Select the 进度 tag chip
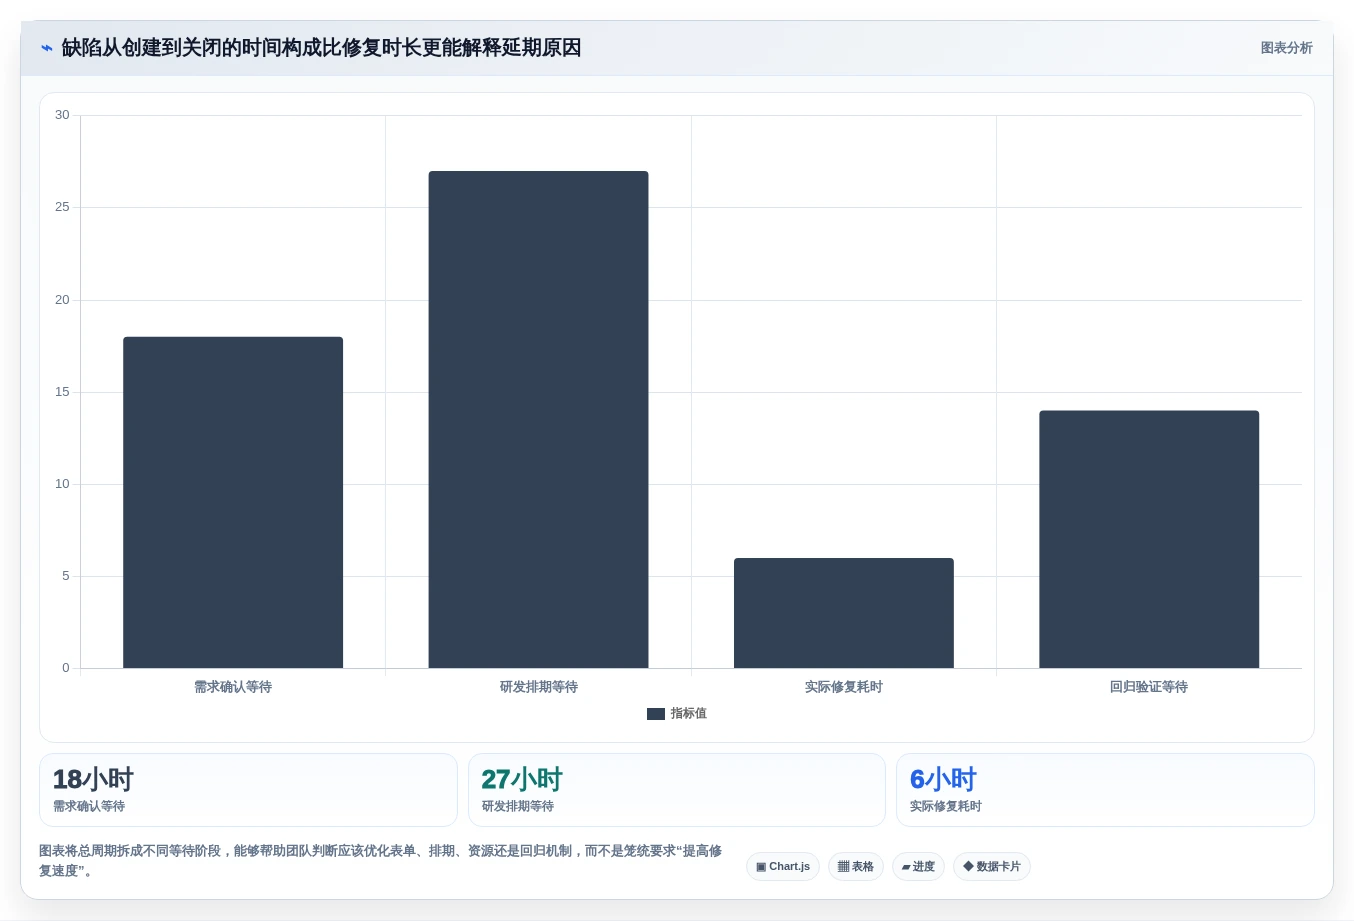The image size is (1354, 921). (918, 866)
